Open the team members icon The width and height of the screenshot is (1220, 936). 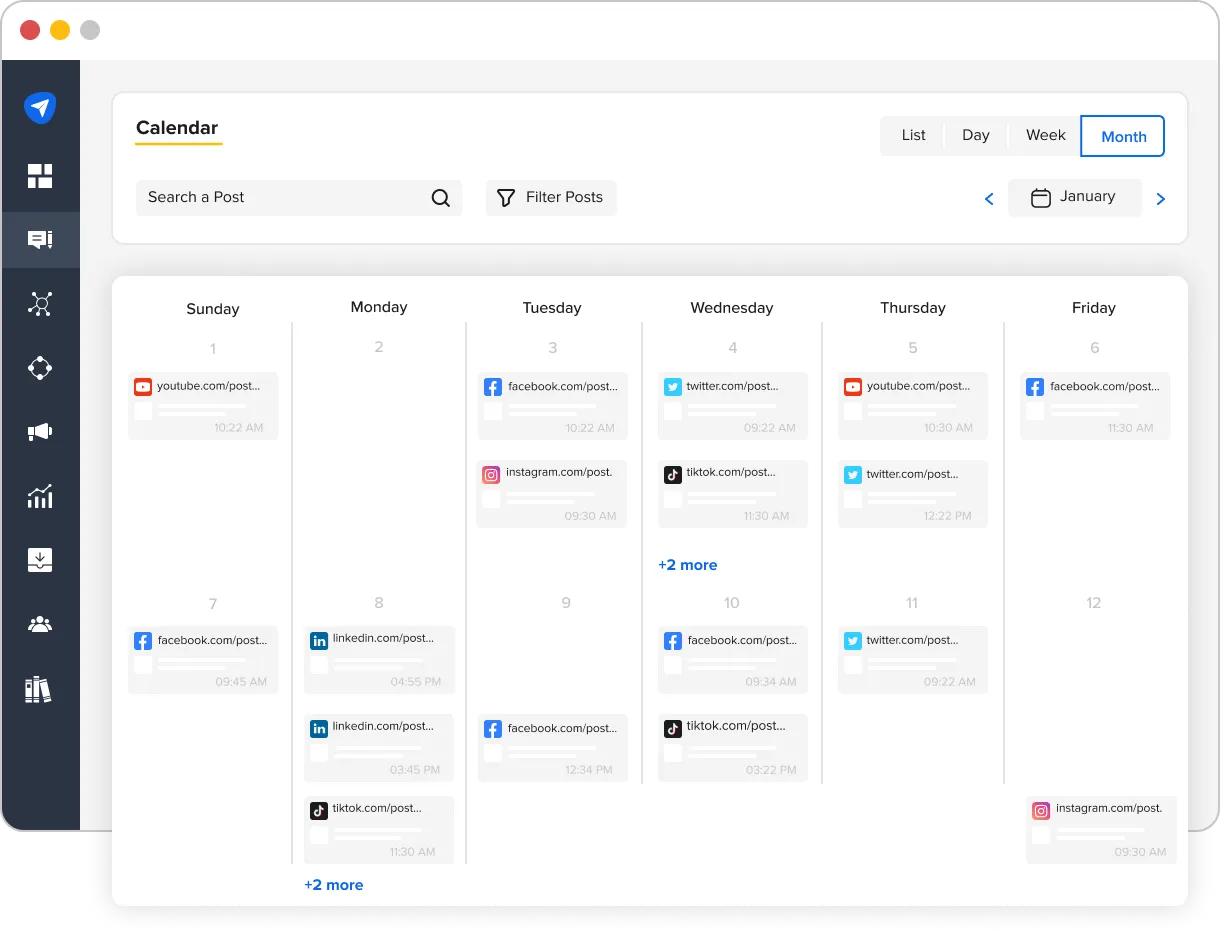pos(40,623)
